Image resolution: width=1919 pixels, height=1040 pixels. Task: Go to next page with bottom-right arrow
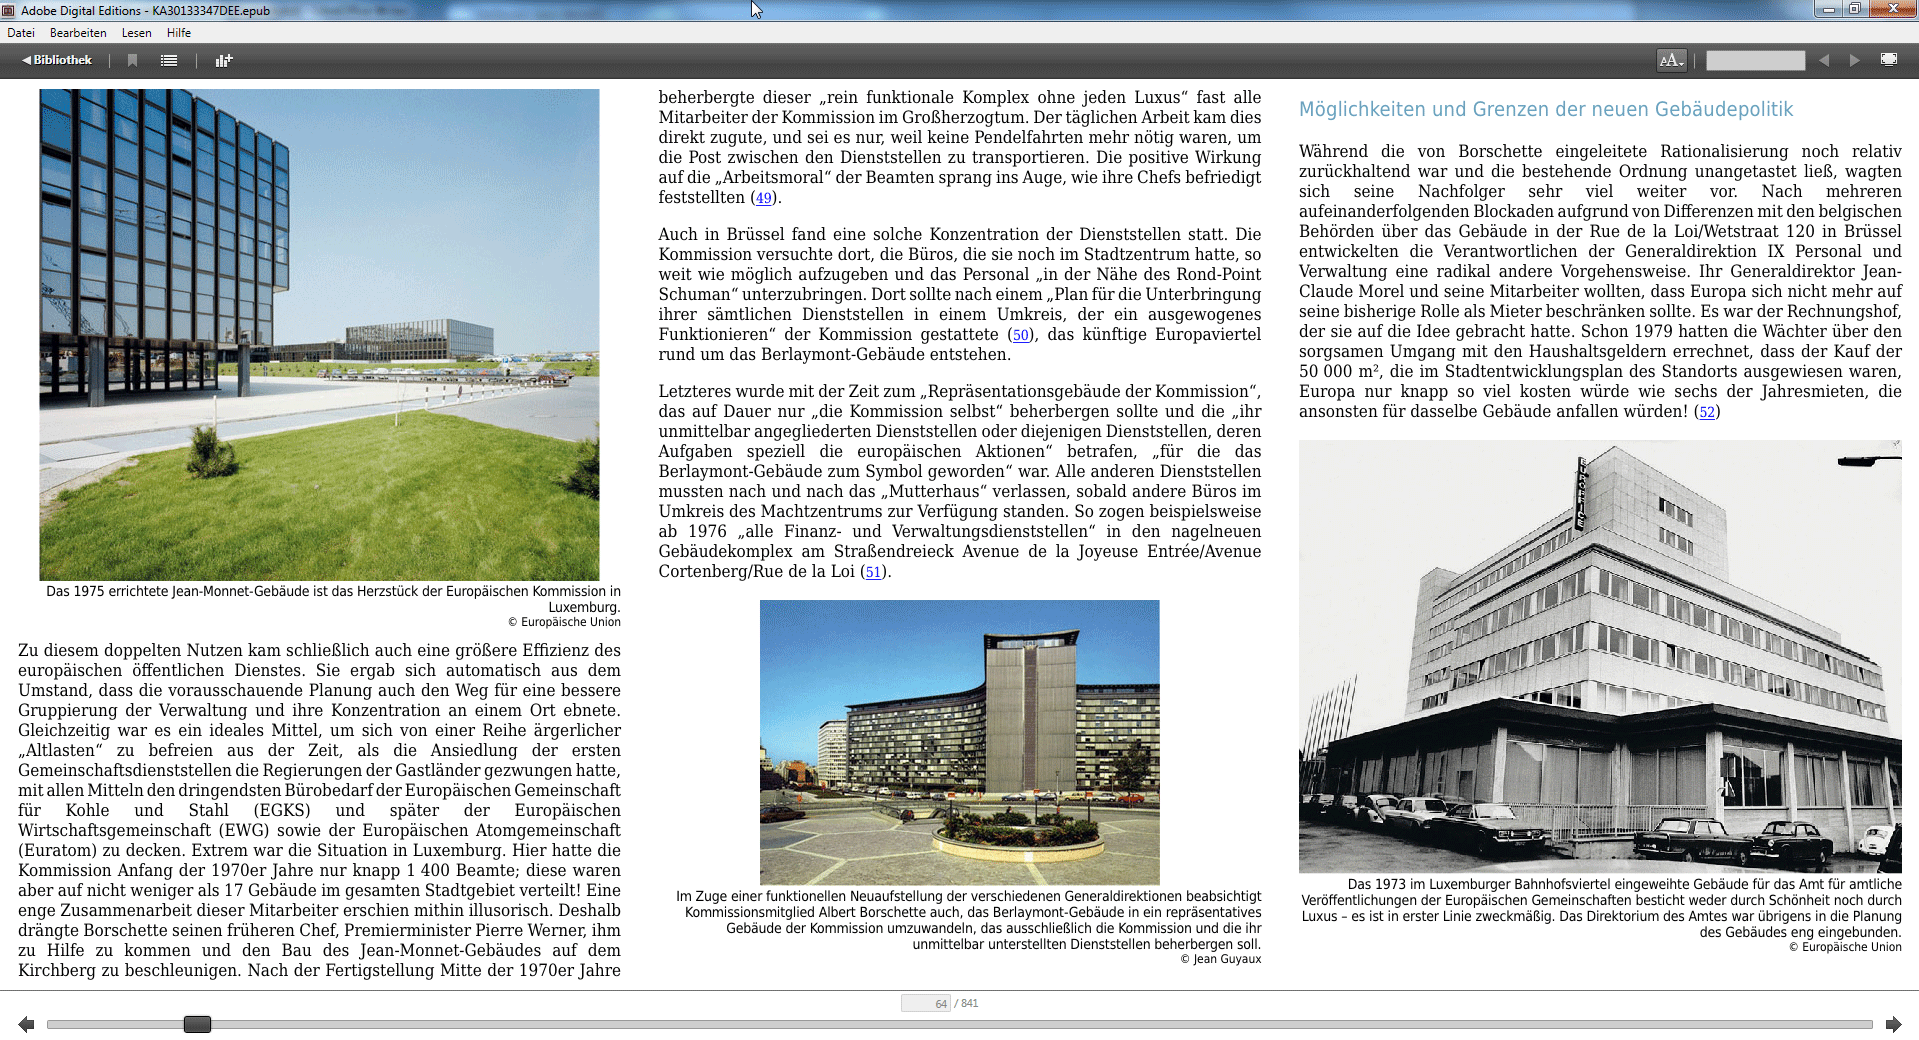tap(1893, 1024)
